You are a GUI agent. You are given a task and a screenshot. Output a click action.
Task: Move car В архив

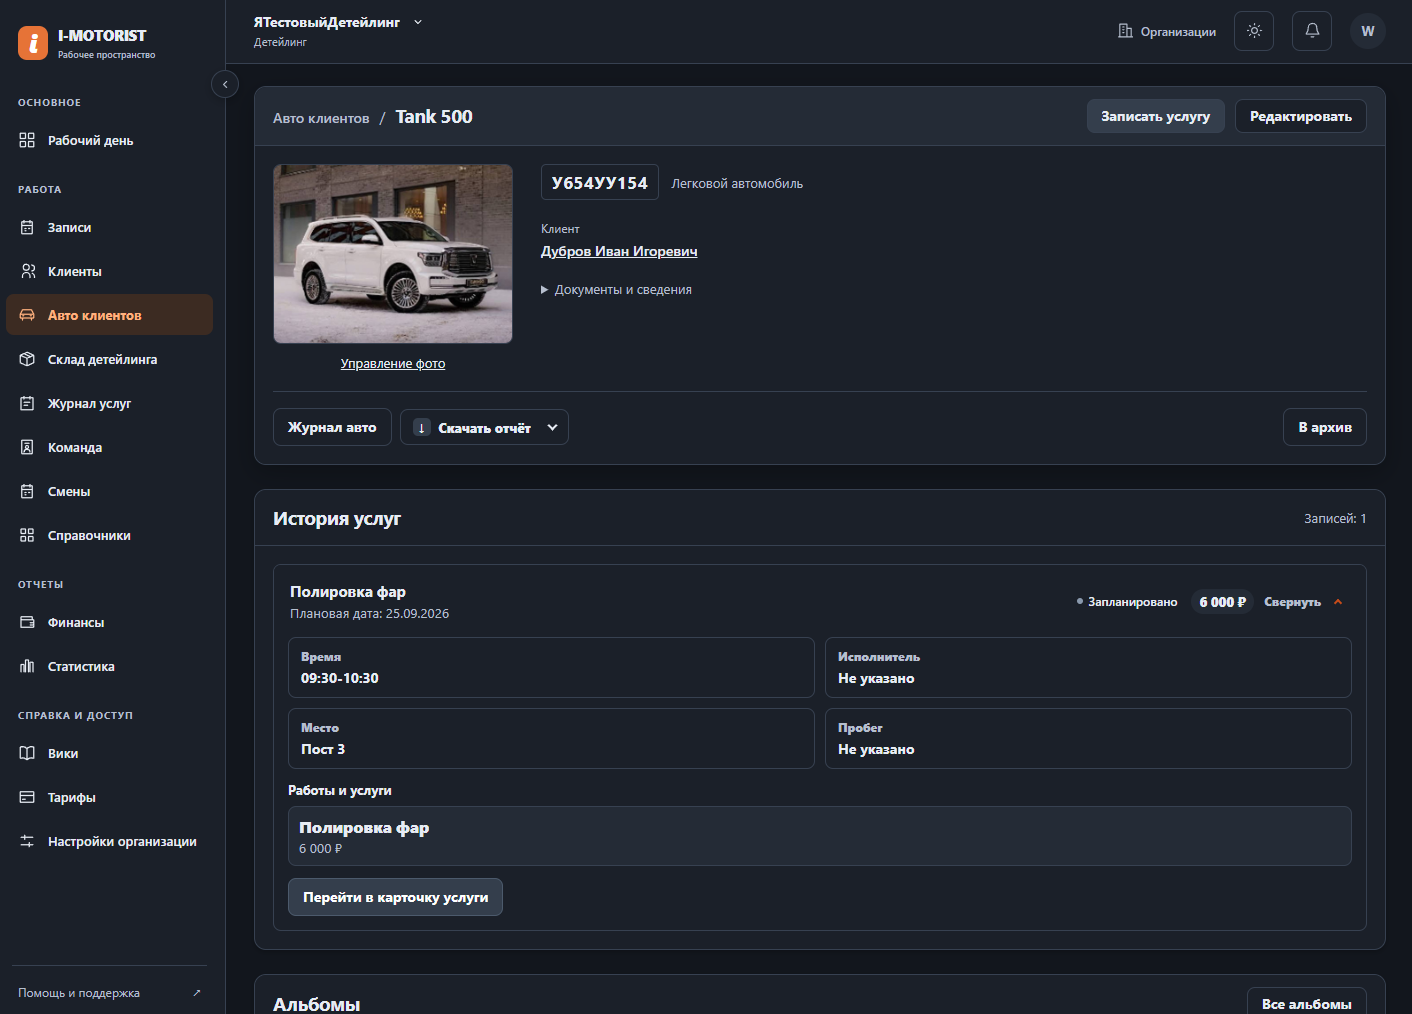coord(1325,427)
